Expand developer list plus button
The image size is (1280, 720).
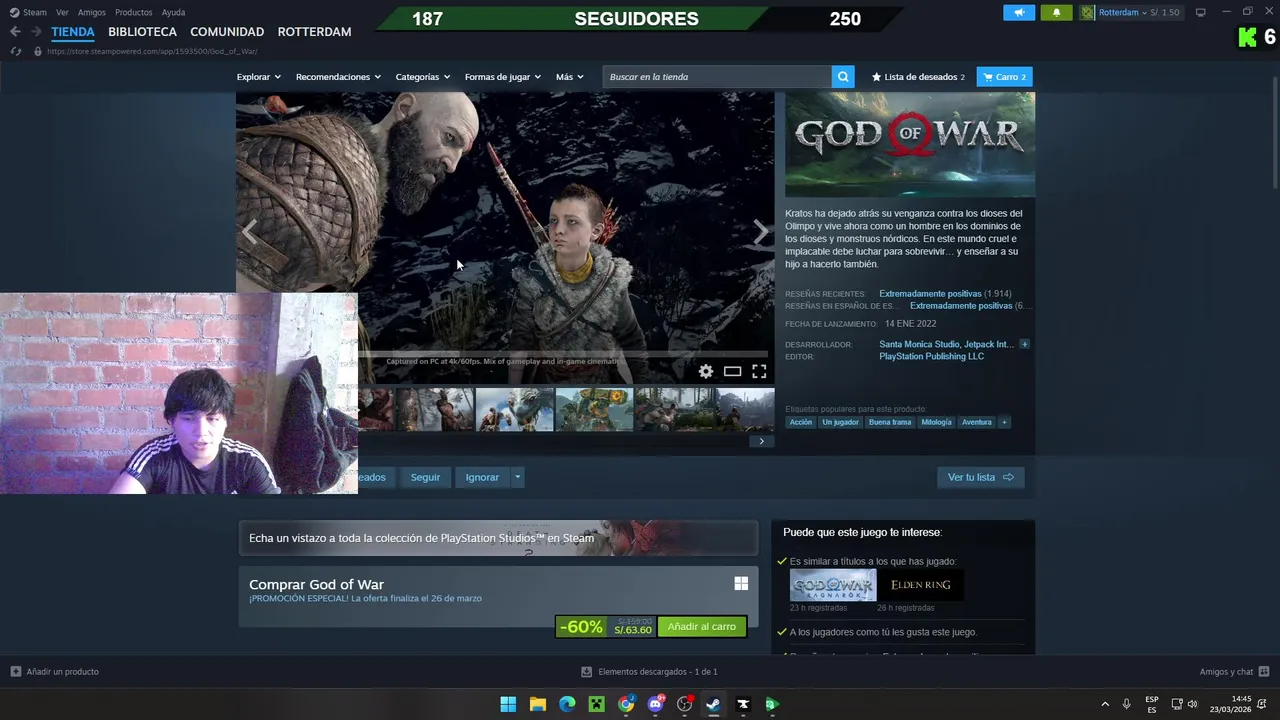(1024, 344)
